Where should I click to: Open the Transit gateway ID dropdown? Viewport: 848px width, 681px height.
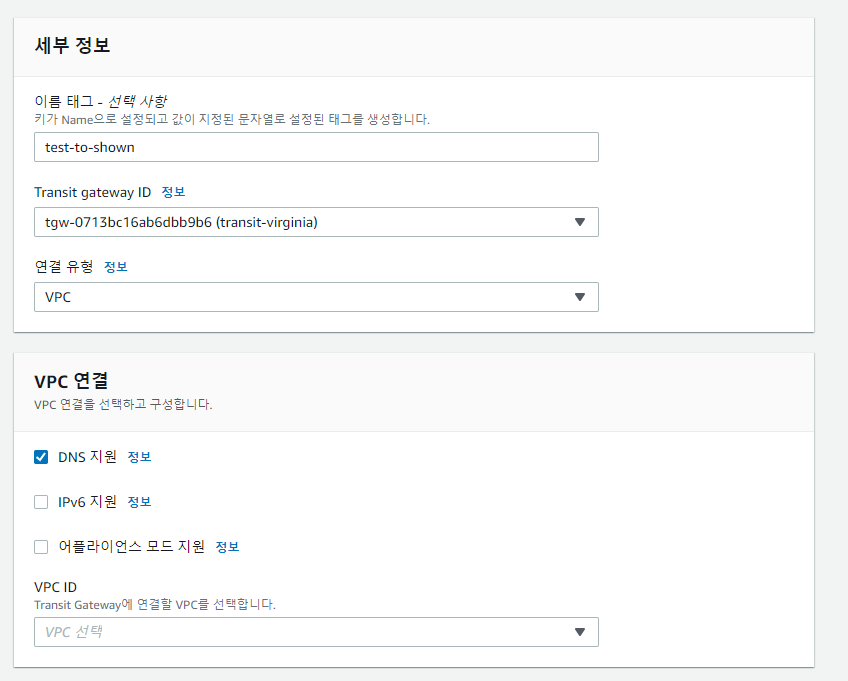[316, 222]
